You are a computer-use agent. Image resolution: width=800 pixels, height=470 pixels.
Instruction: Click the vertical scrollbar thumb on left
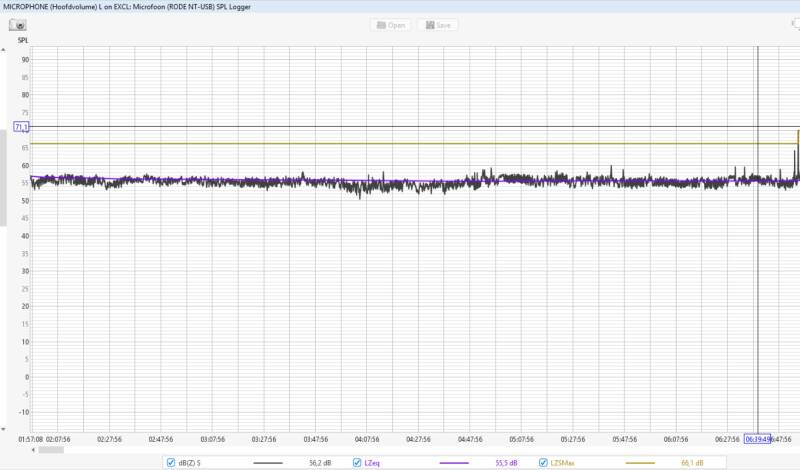[3, 180]
